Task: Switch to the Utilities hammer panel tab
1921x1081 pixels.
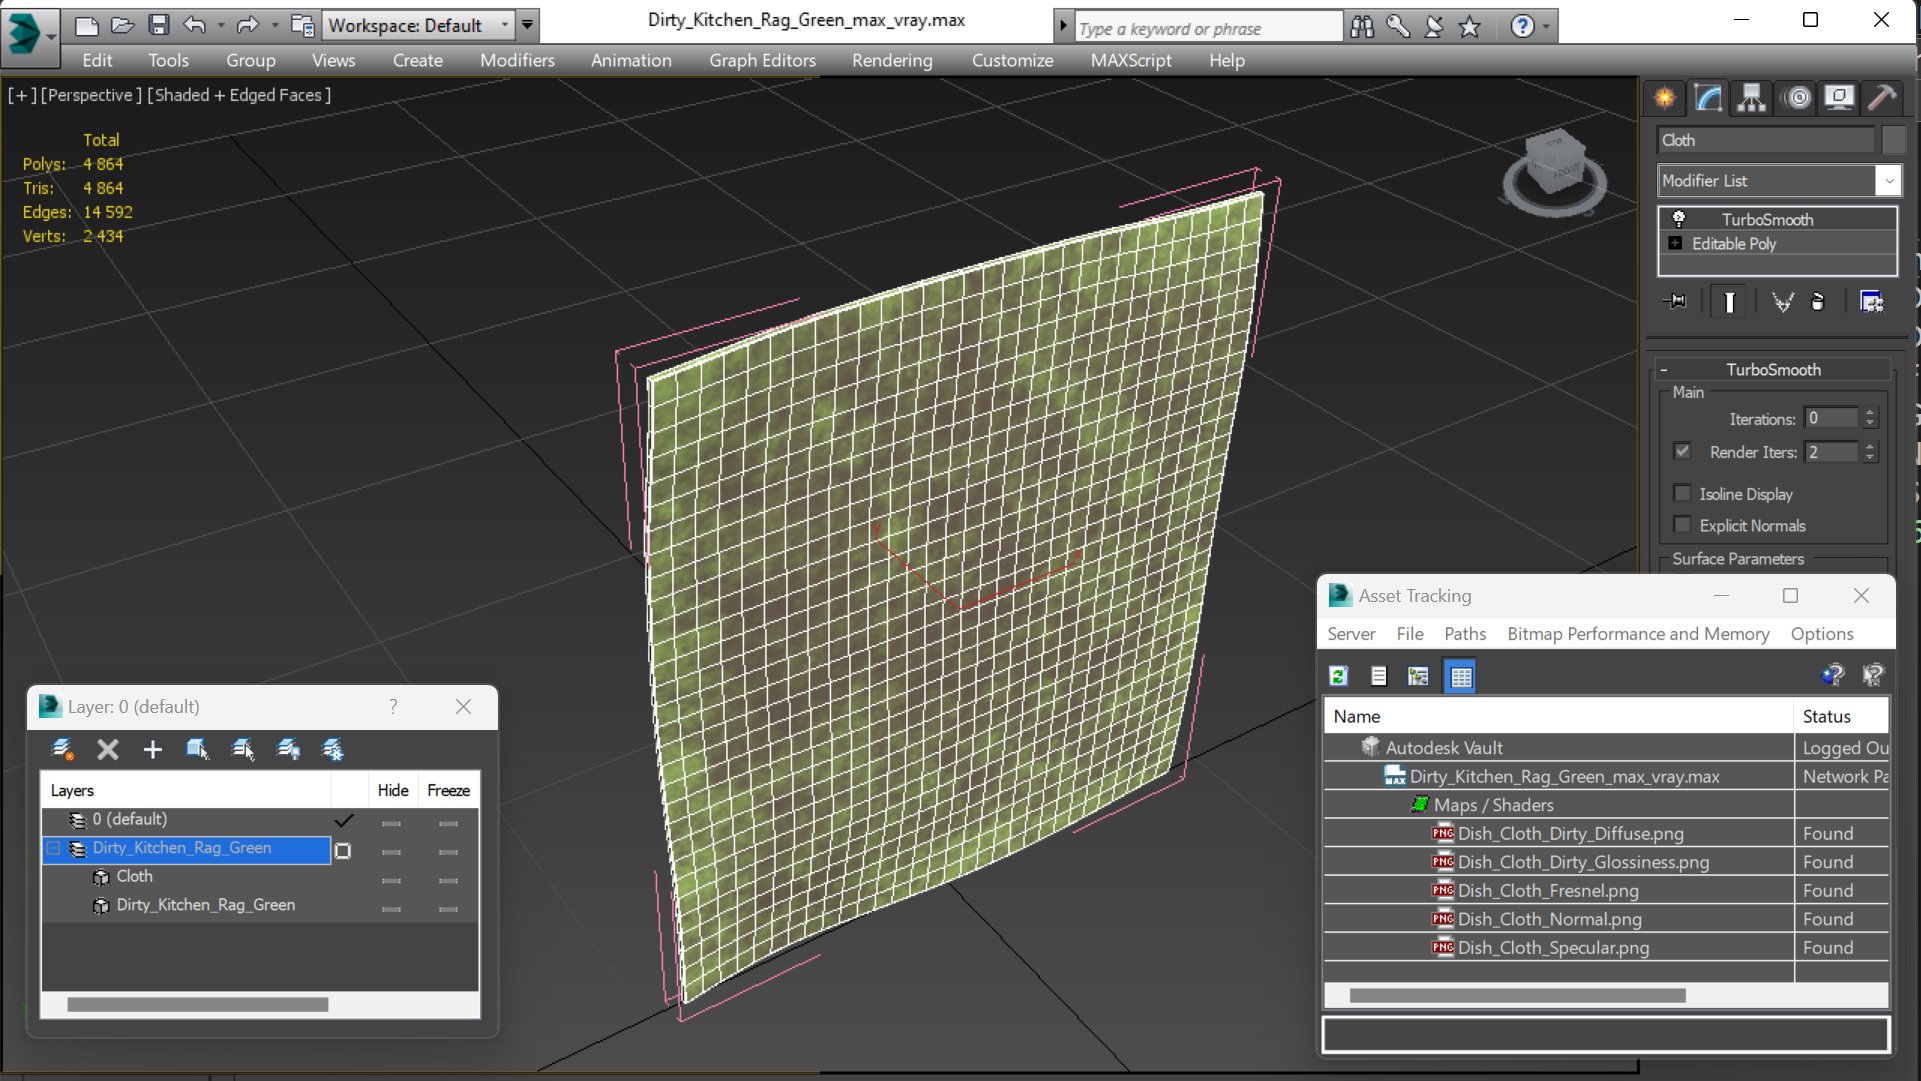Action: click(x=1881, y=97)
